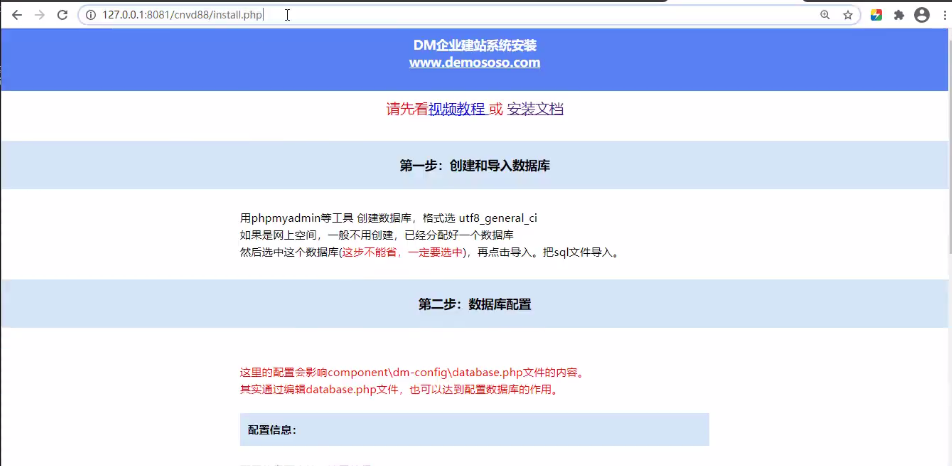
Task: Open the Chrome three-dot menu
Action: (x=942, y=15)
